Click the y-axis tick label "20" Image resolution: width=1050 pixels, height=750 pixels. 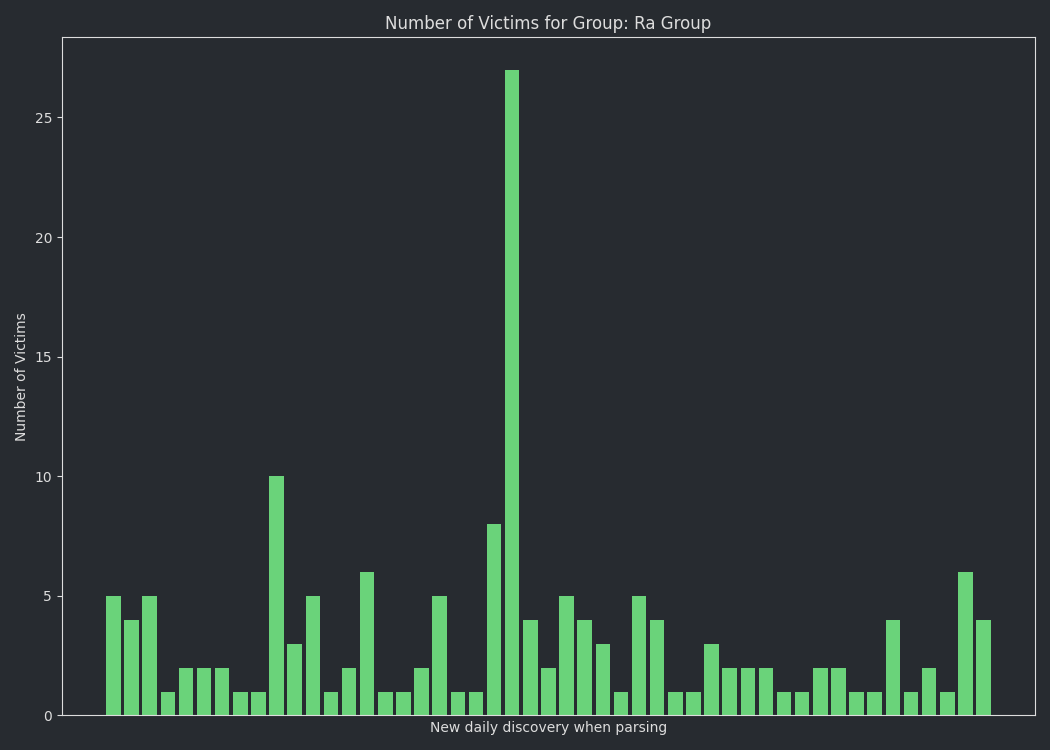coord(44,238)
